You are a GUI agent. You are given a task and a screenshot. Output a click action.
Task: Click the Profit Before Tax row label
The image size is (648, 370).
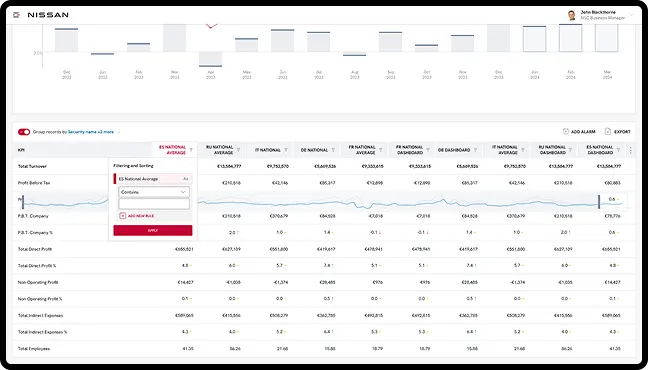[34, 183]
